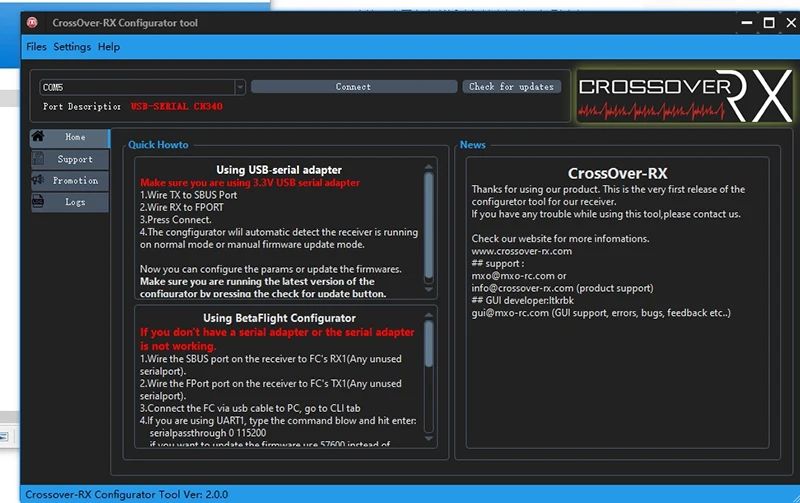Open the Help menu

[x=109, y=47]
